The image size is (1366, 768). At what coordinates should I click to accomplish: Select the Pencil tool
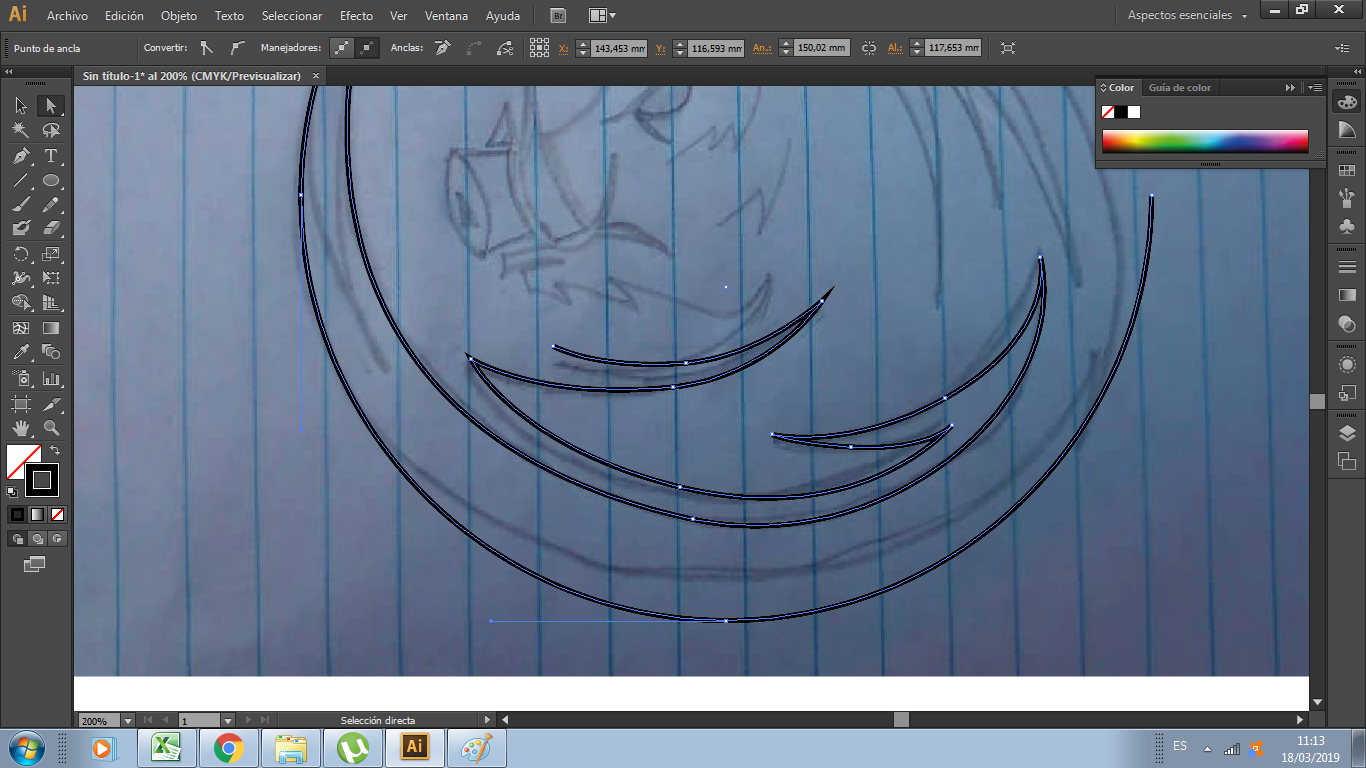tap(51, 205)
